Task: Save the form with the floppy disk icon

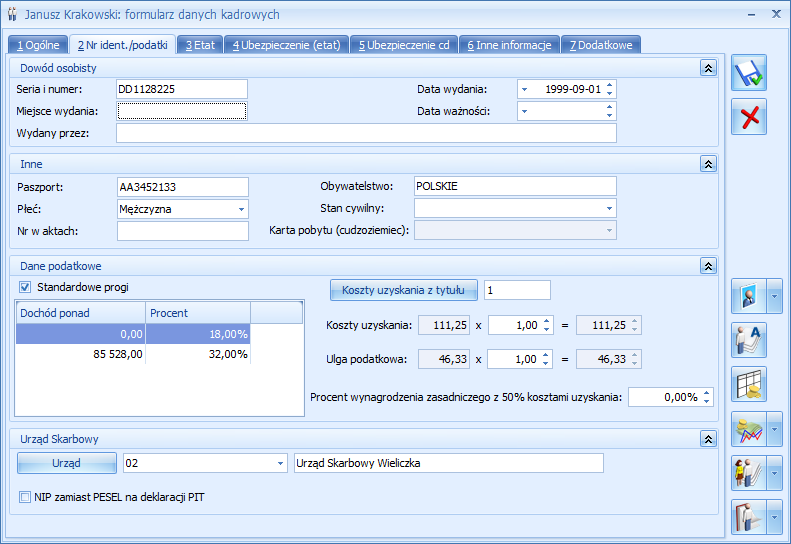Action: click(749, 73)
